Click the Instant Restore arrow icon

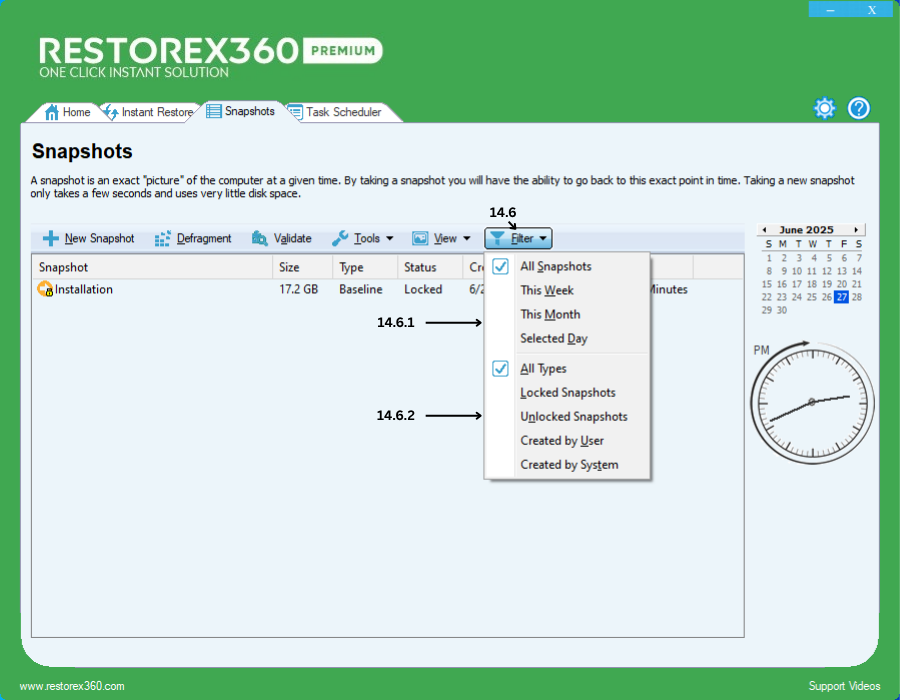click(x=110, y=112)
